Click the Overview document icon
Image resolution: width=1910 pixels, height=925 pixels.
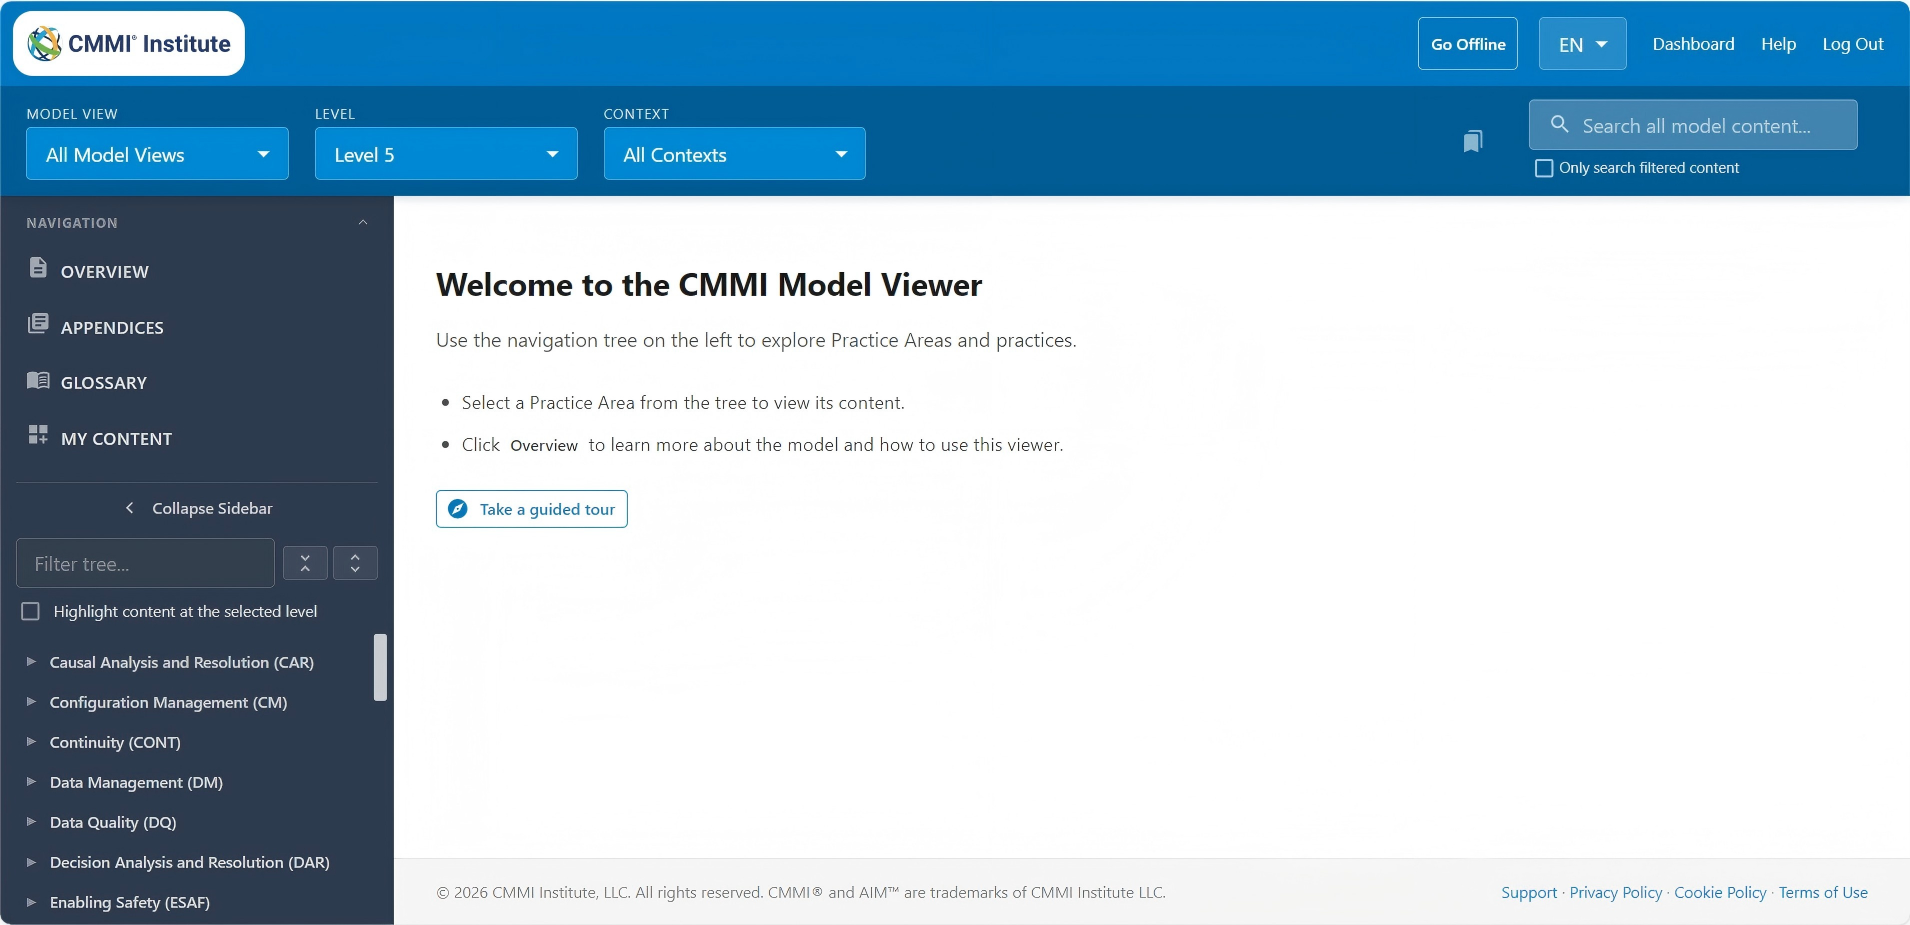[x=38, y=268]
